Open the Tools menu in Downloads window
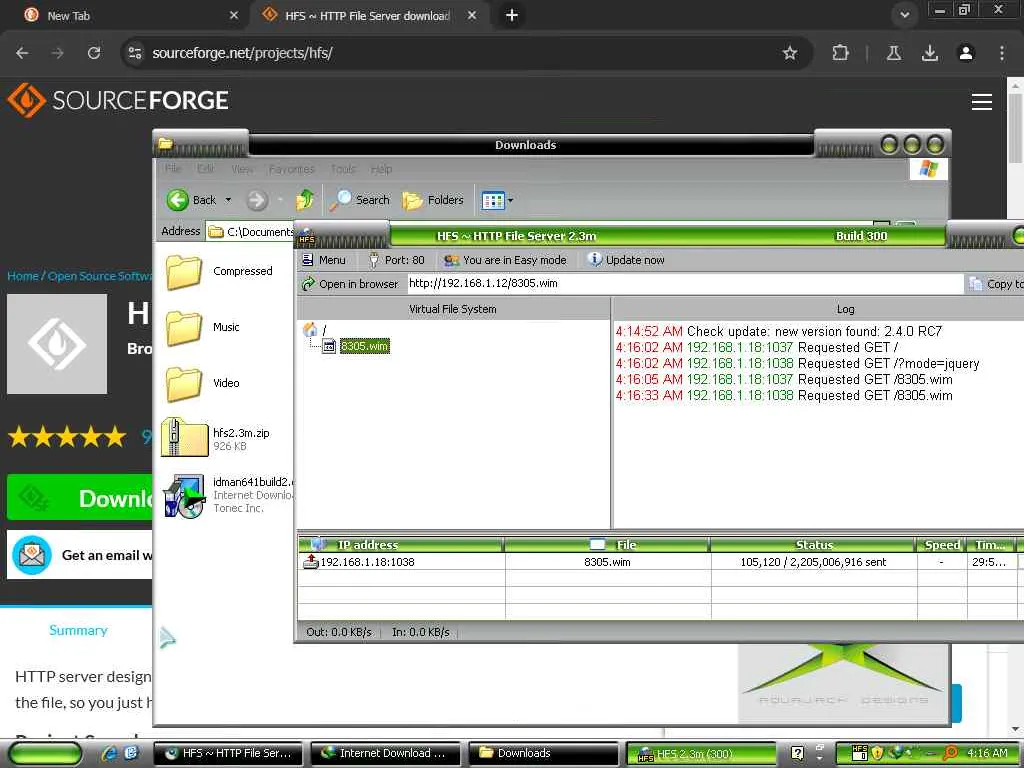 click(x=343, y=169)
